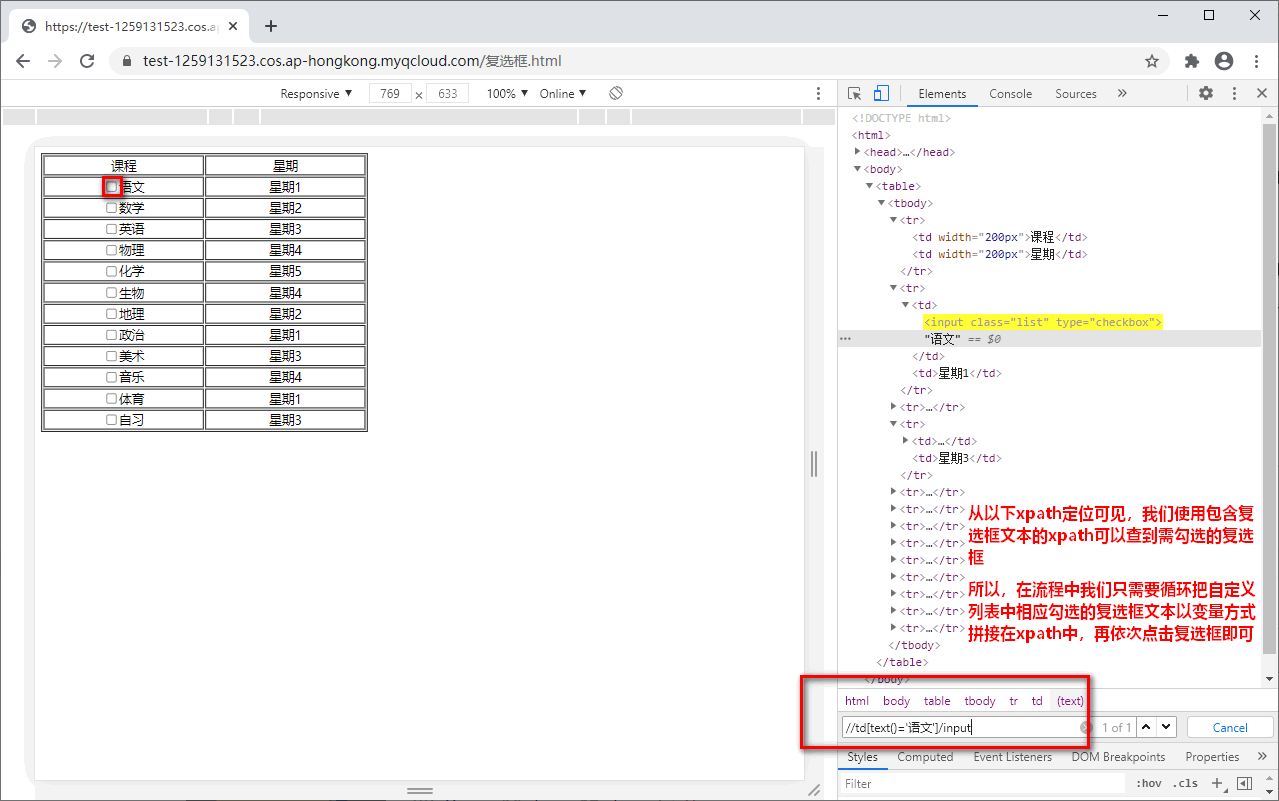
Task: Cancel the element search
Action: 1230,727
